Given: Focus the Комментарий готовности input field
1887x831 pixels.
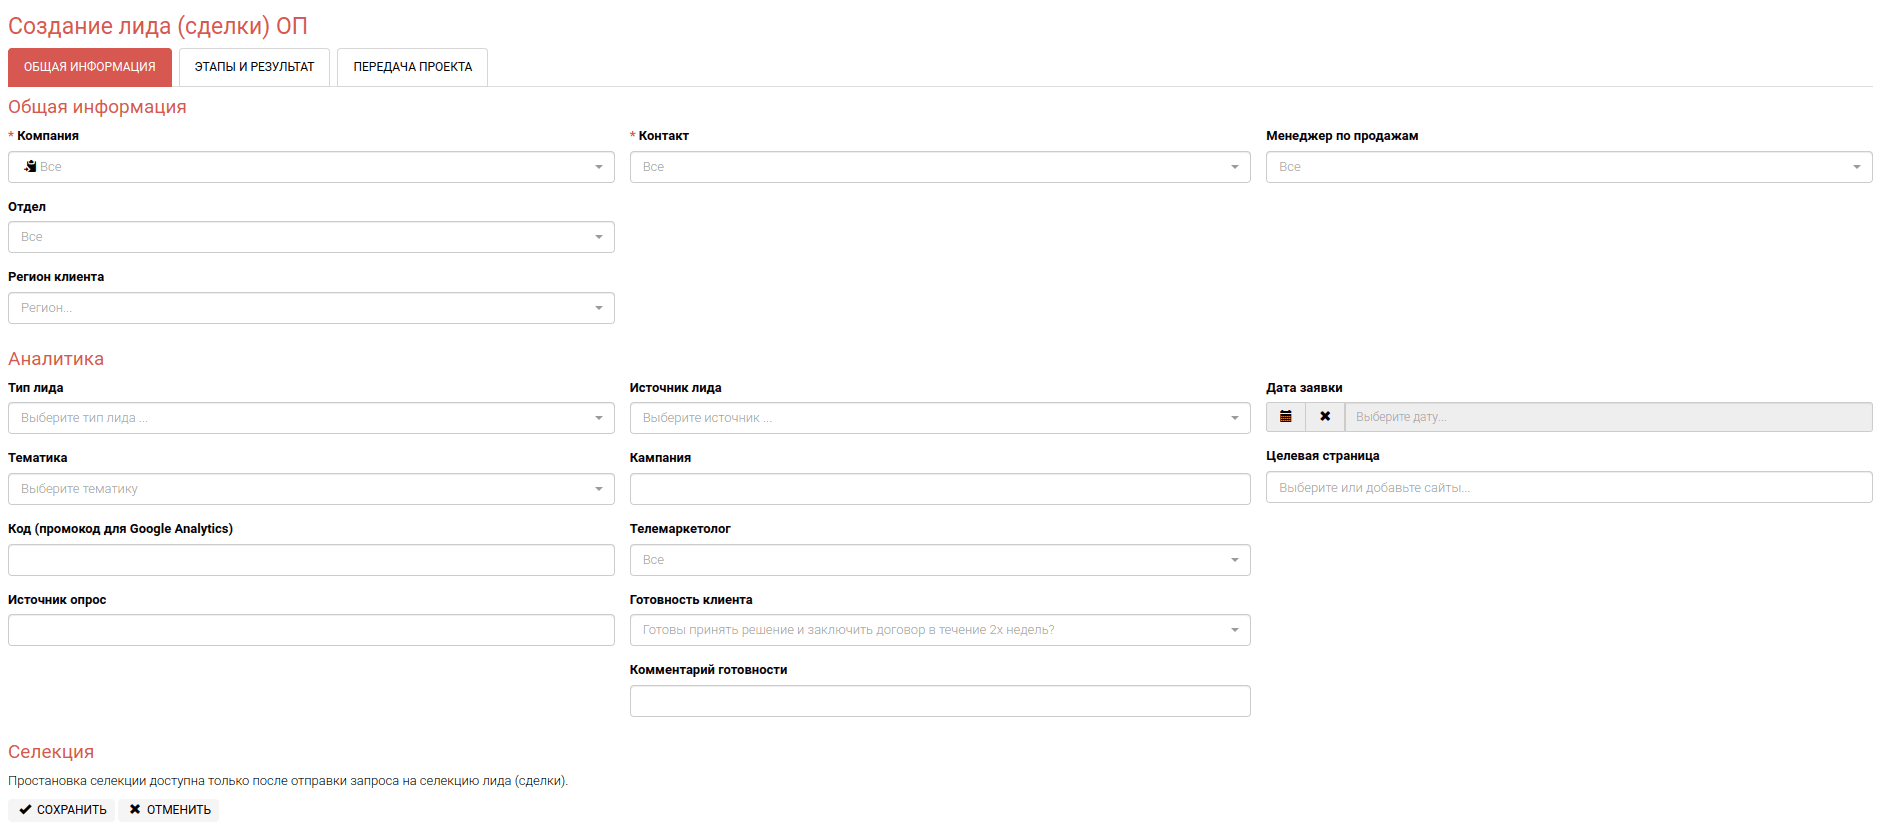Looking at the screenshot, I should coord(939,701).
